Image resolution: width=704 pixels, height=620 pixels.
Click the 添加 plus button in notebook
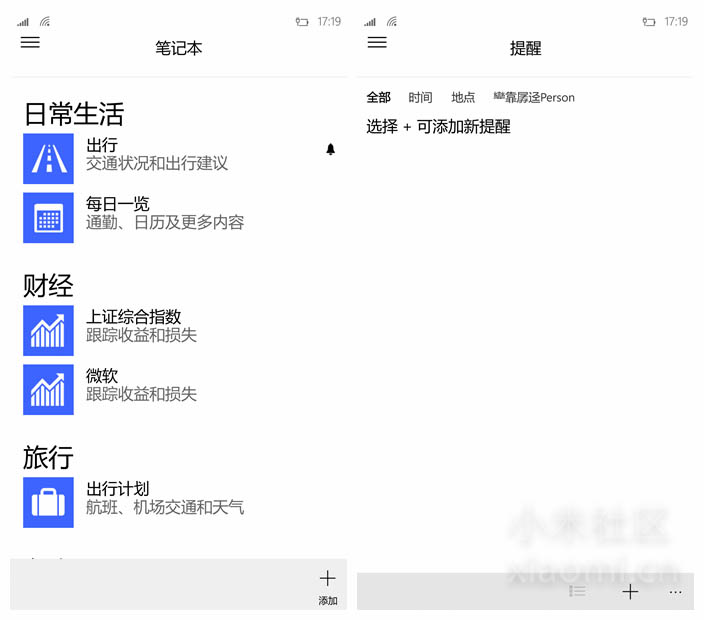(x=328, y=587)
